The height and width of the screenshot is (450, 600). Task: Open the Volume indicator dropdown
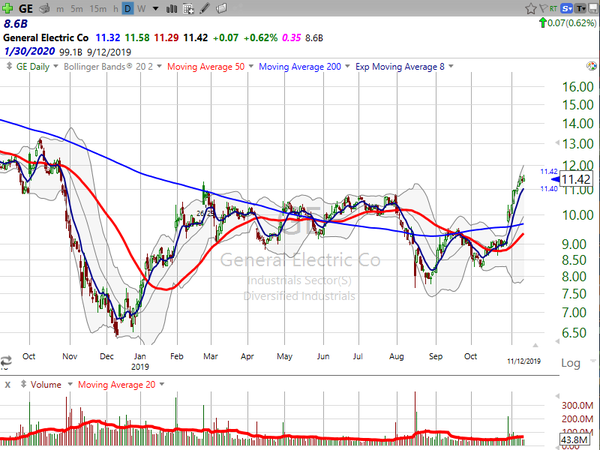(x=70, y=384)
